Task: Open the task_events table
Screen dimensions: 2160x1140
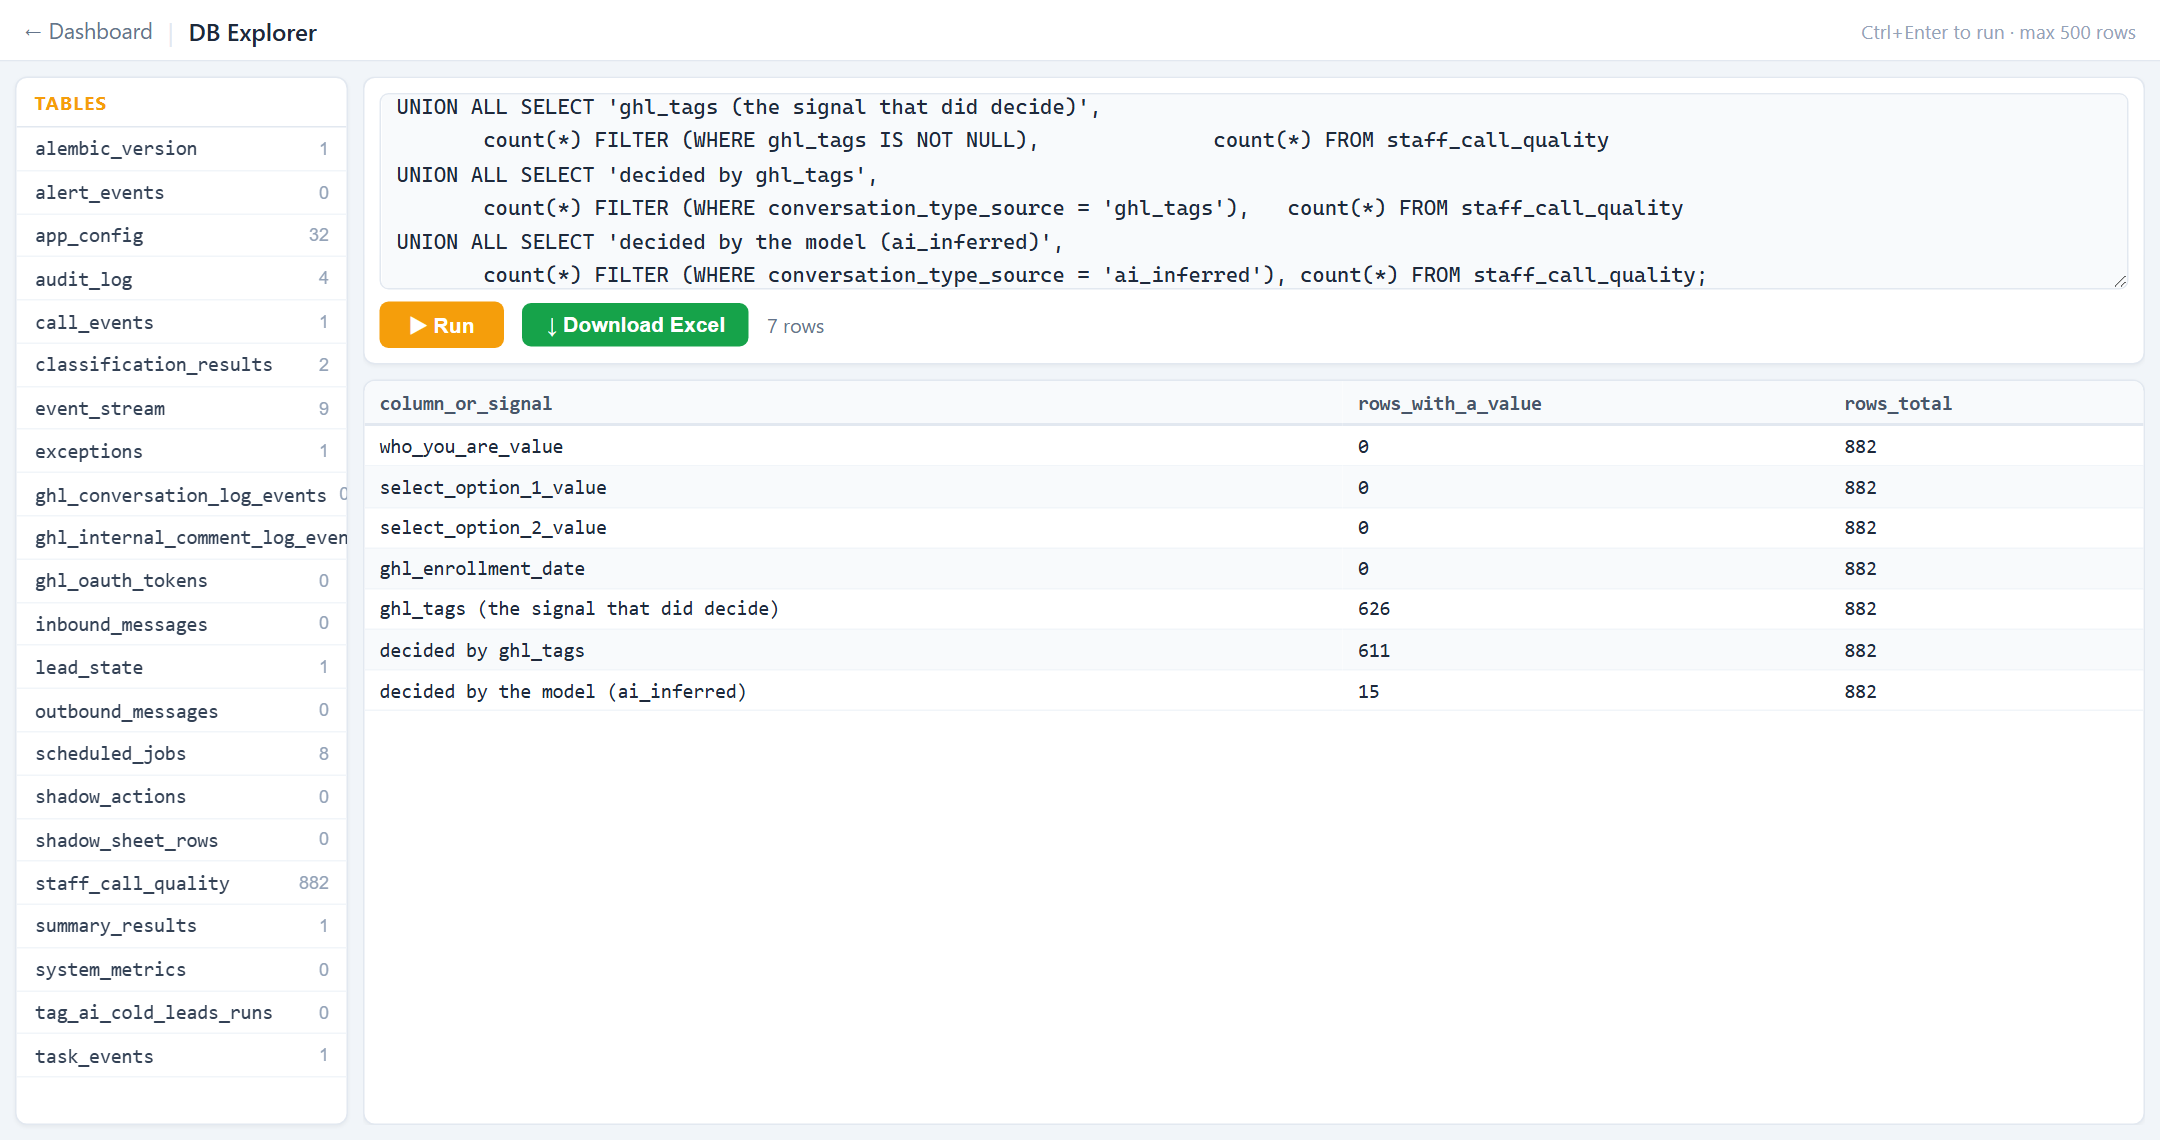Action: coord(181,1057)
